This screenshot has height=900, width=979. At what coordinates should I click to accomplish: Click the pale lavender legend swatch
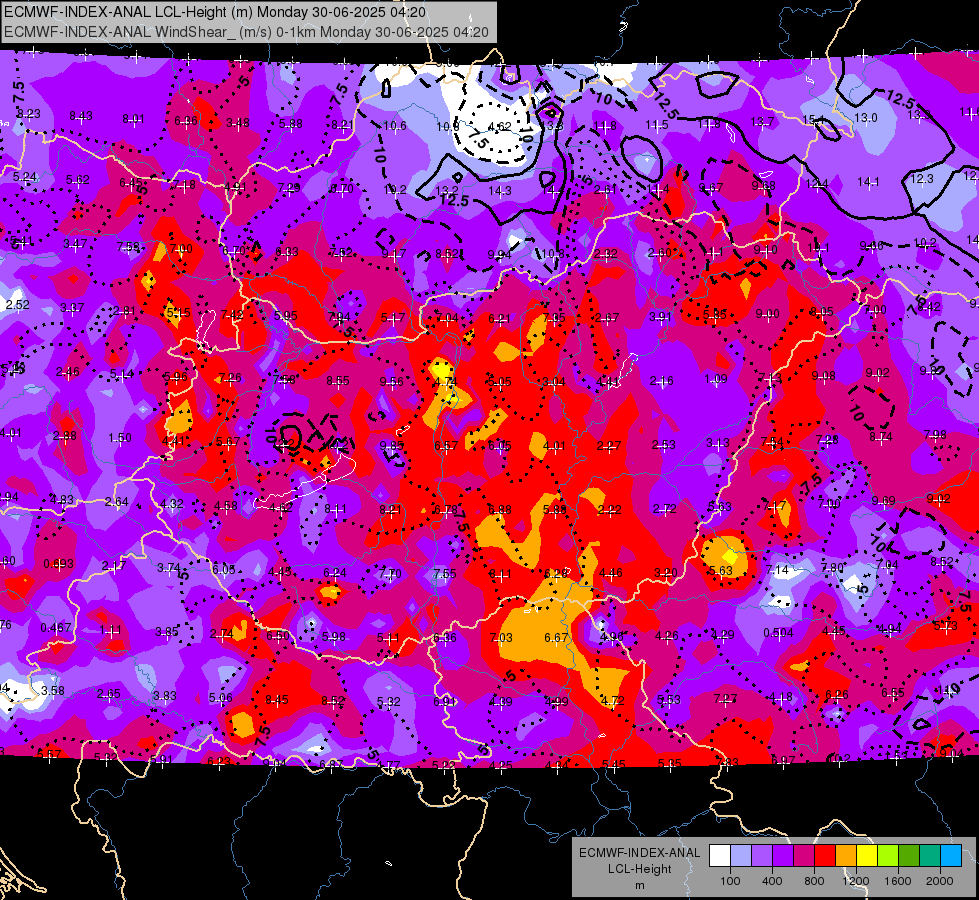click(740, 856)
